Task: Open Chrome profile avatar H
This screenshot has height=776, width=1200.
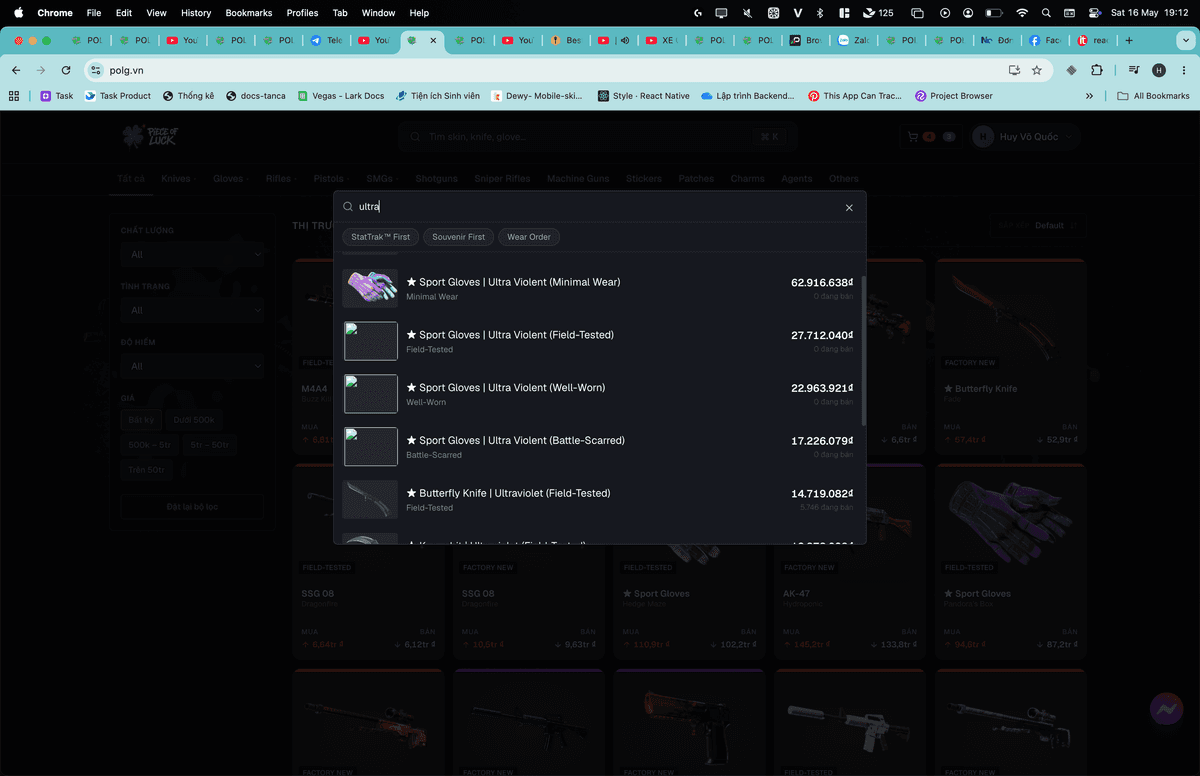Action: [1159, 70]
